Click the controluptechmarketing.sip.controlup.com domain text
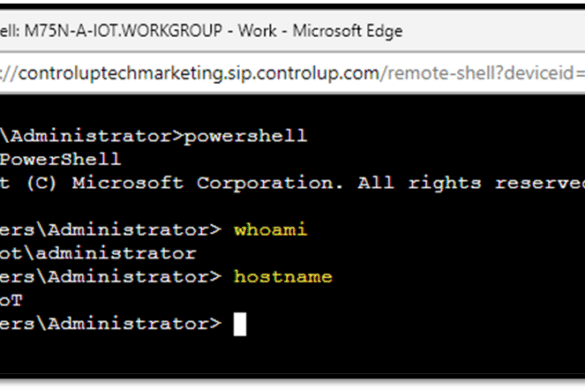585x390 pixels. pyautogui.click(x=198, y=73)
